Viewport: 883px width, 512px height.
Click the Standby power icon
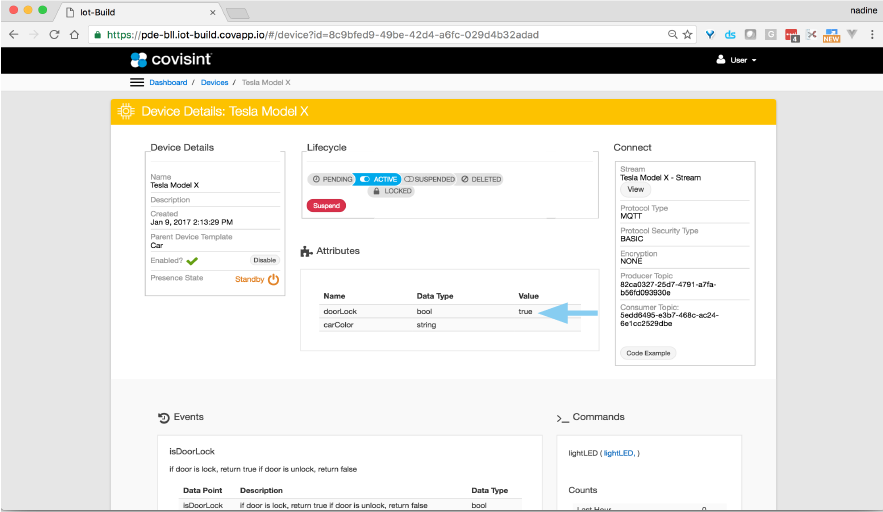tap(273, 279)
